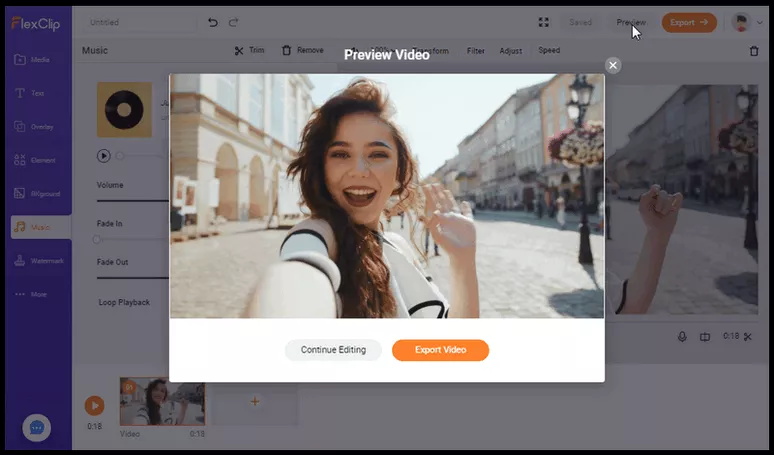Click the redo arrow icon
Image resolution: width=774 pixels, height=455 pixels.
233,22
